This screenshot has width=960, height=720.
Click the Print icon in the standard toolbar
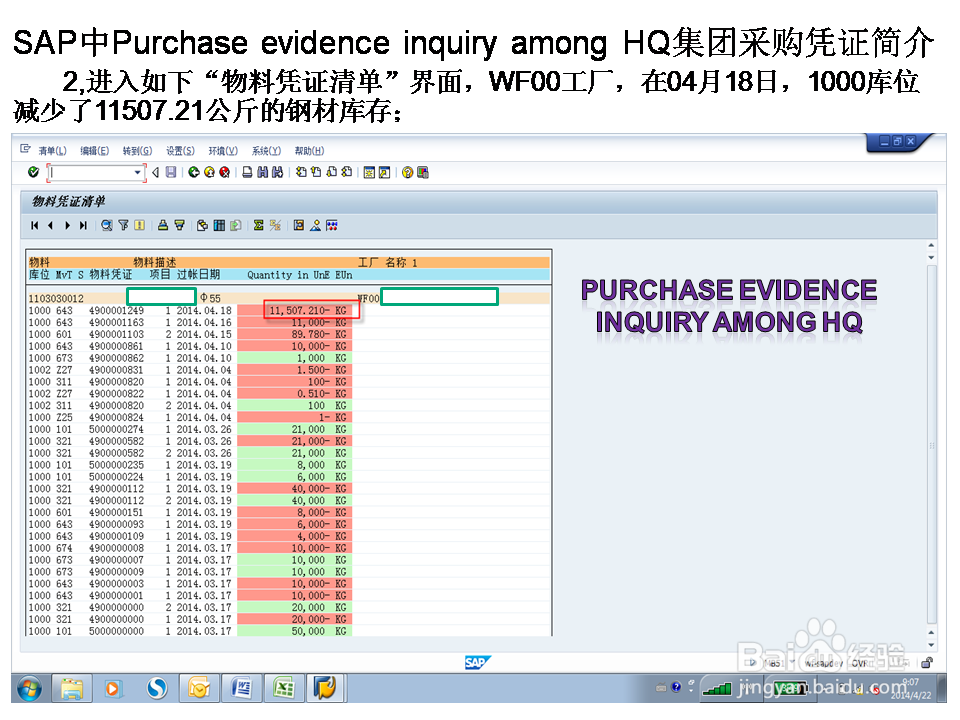pos(245,172)
